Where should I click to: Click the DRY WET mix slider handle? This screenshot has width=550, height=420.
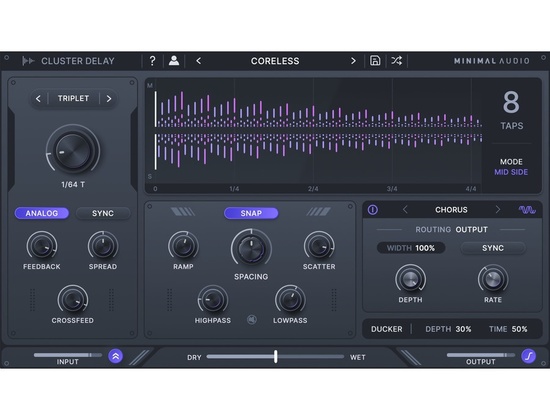coord(276,356)
